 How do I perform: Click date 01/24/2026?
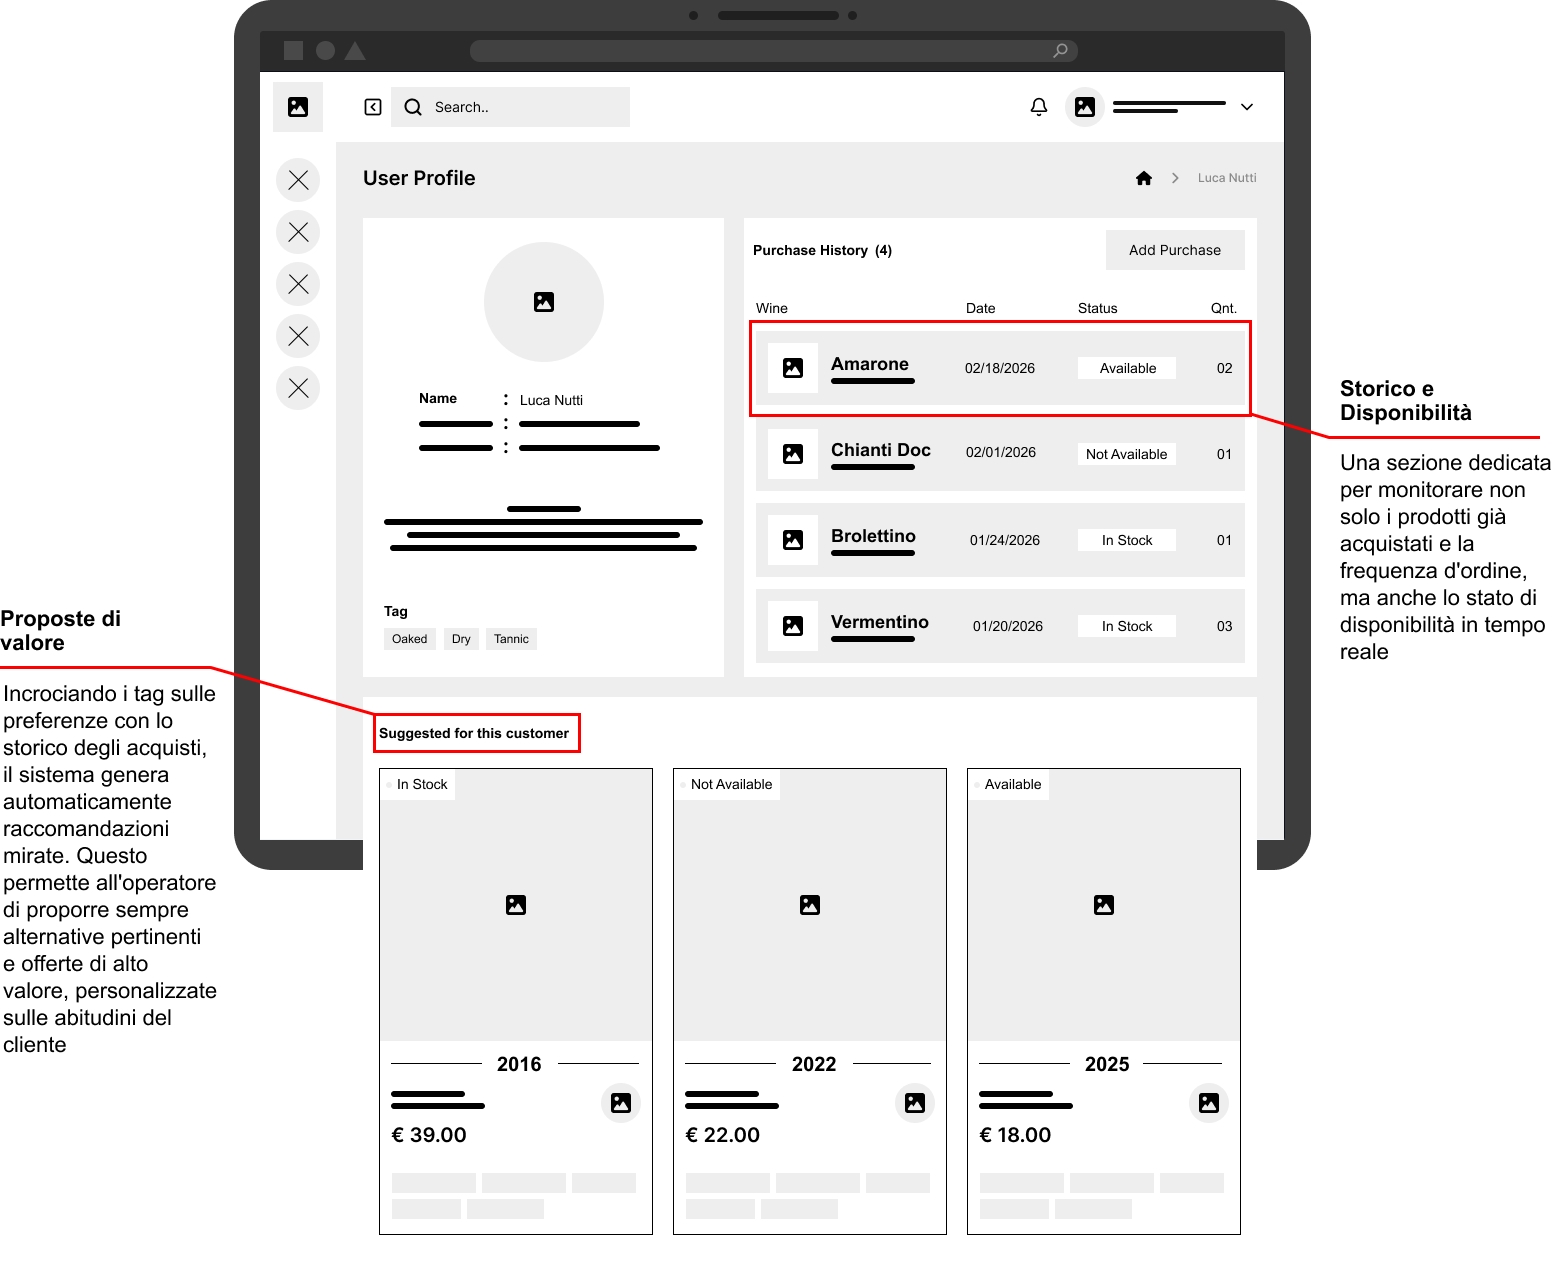click(1005, 540)
